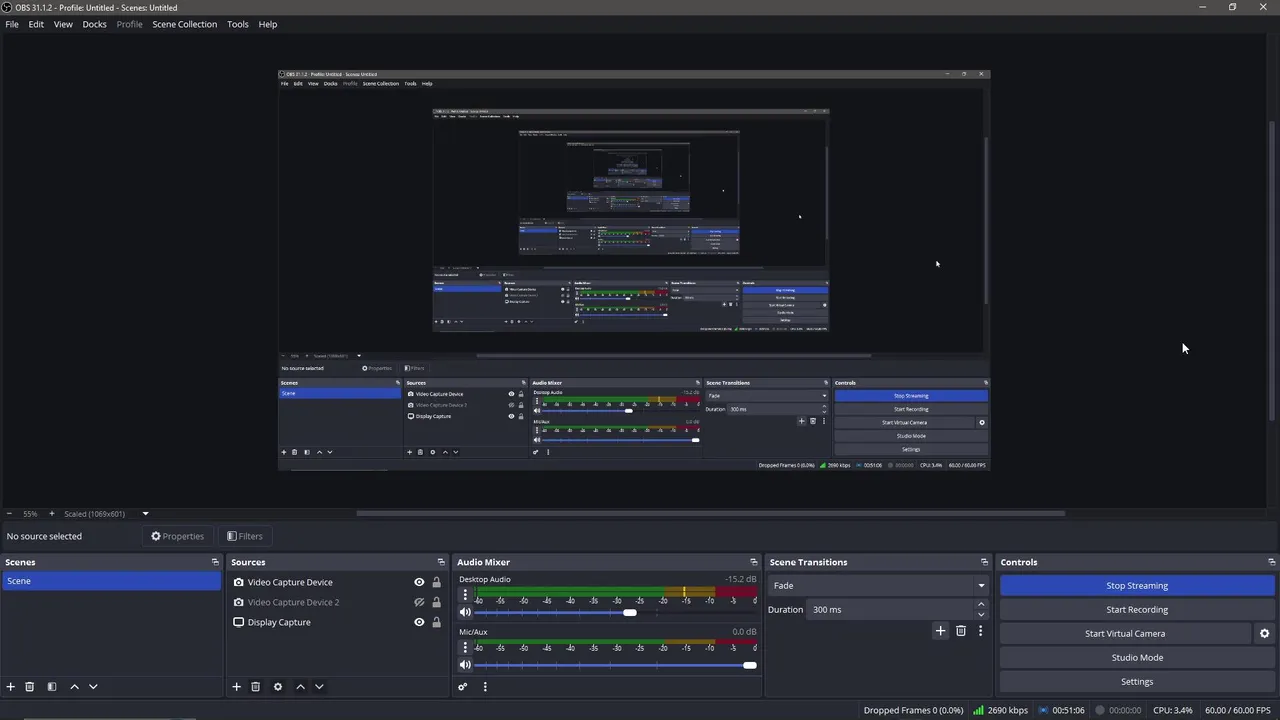1280x720 pixels.
Task: Show Video Capture Device 2 source
Action: coord(419,602)
